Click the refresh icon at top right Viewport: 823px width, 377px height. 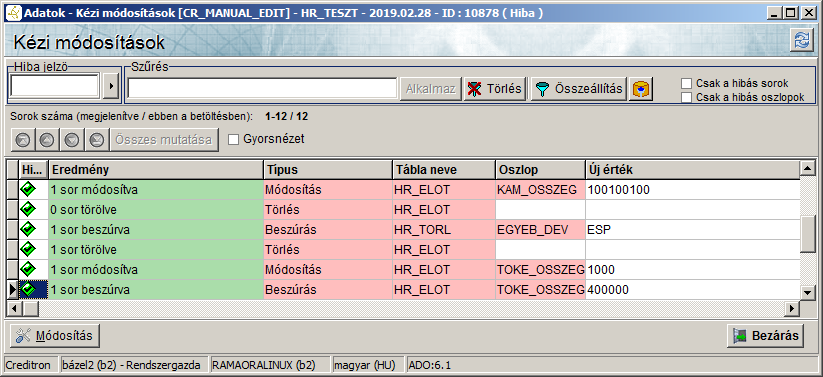(801, 41)
